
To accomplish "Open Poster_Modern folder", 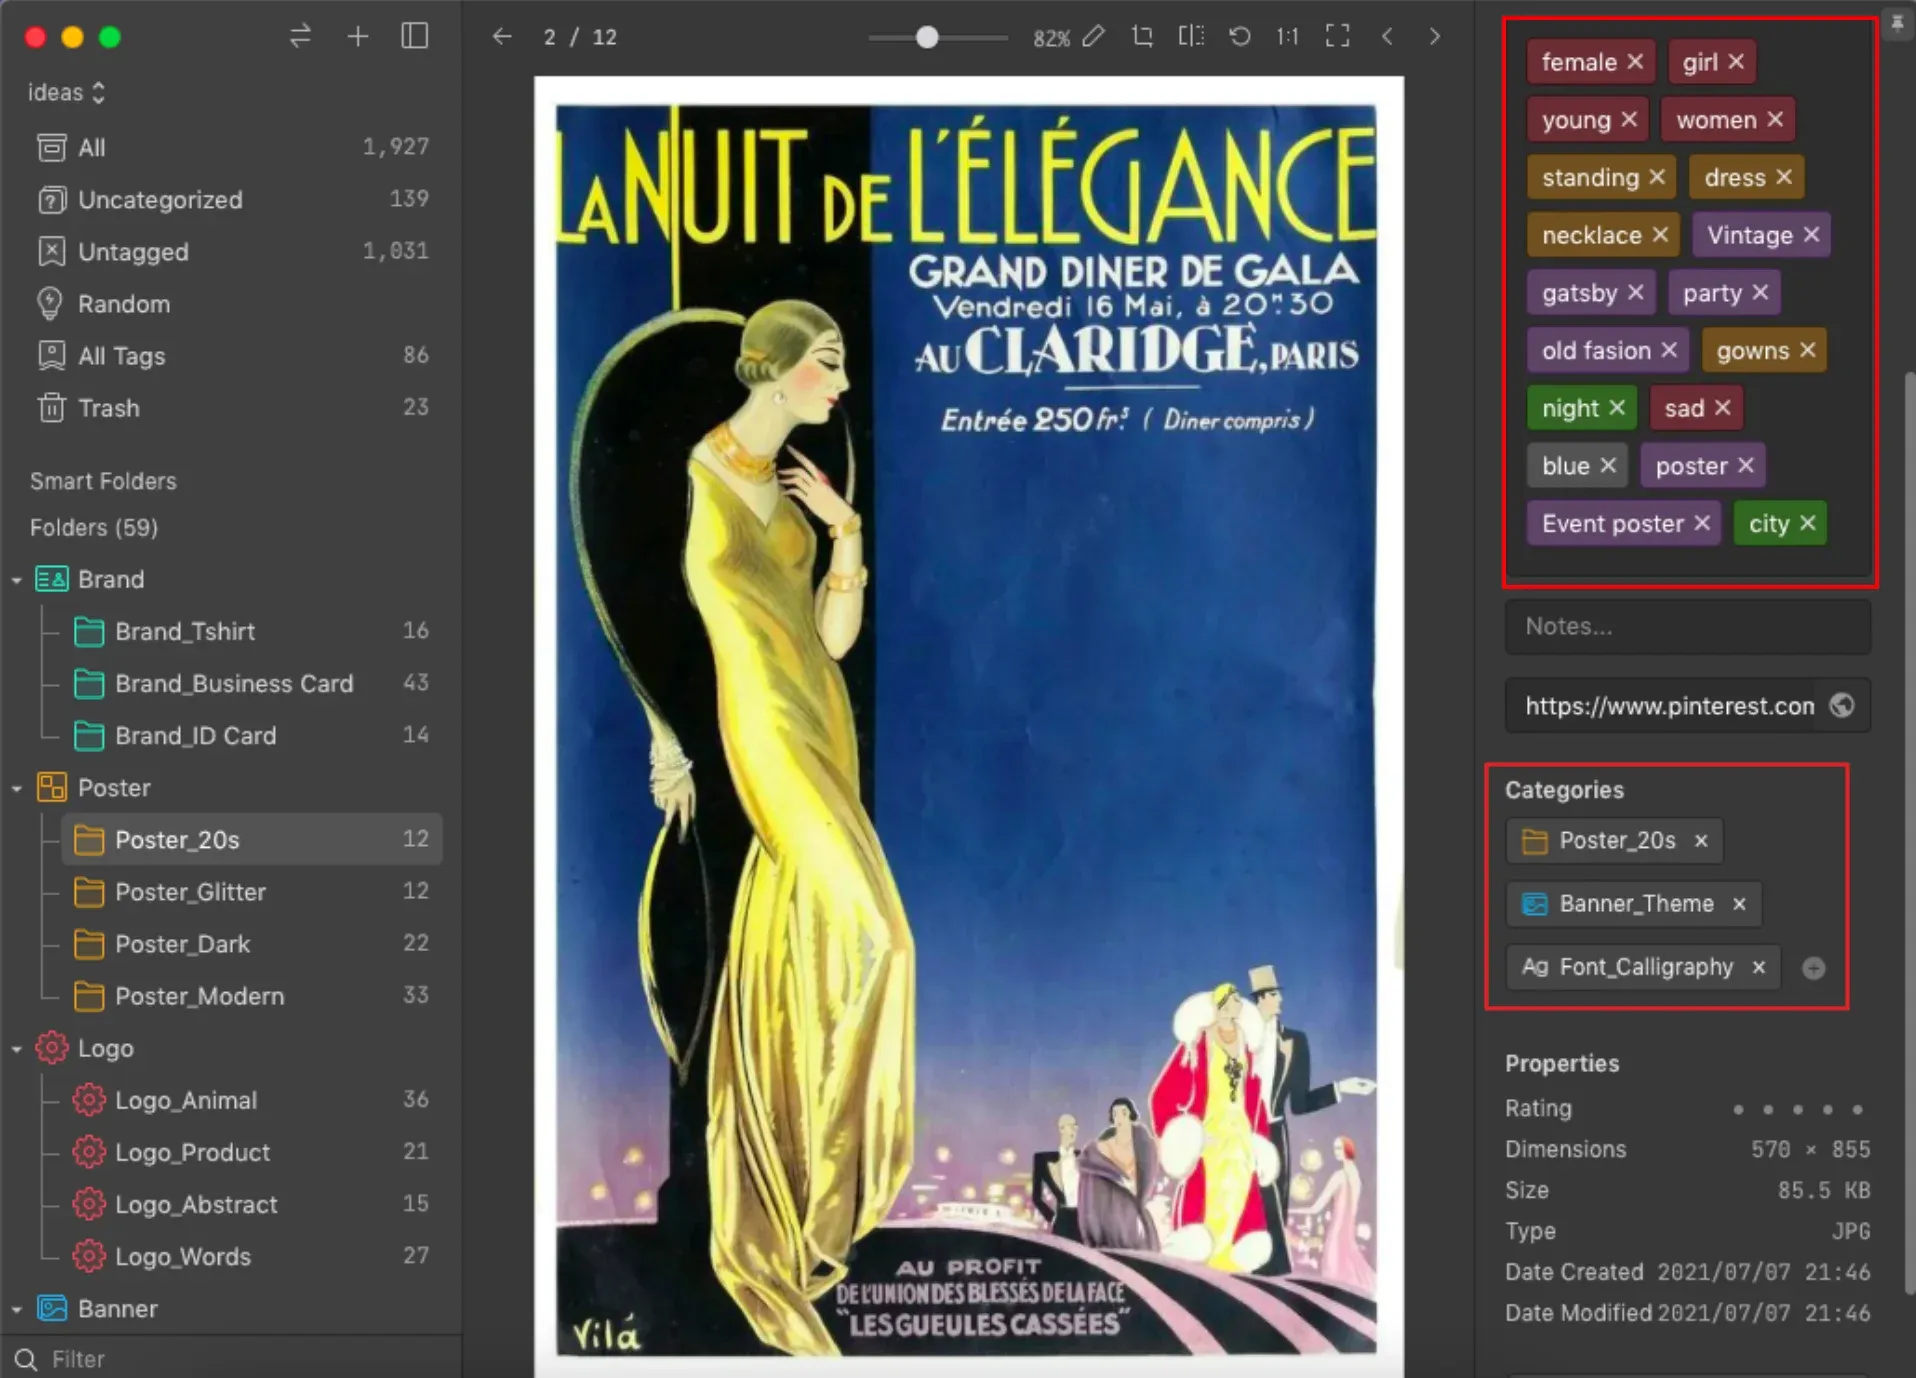I will click(252, 995).
